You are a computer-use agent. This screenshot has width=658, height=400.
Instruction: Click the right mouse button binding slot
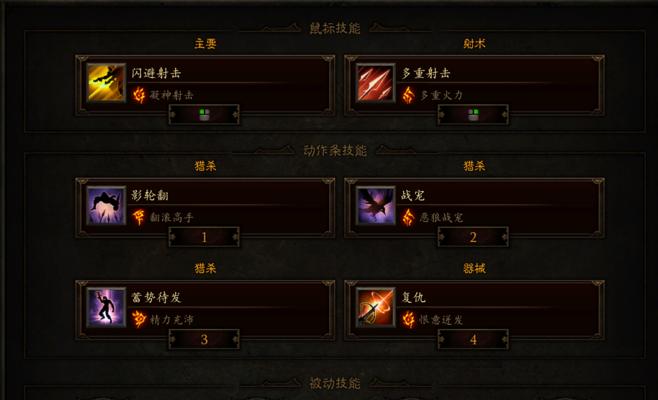click(x=473, y=114)
